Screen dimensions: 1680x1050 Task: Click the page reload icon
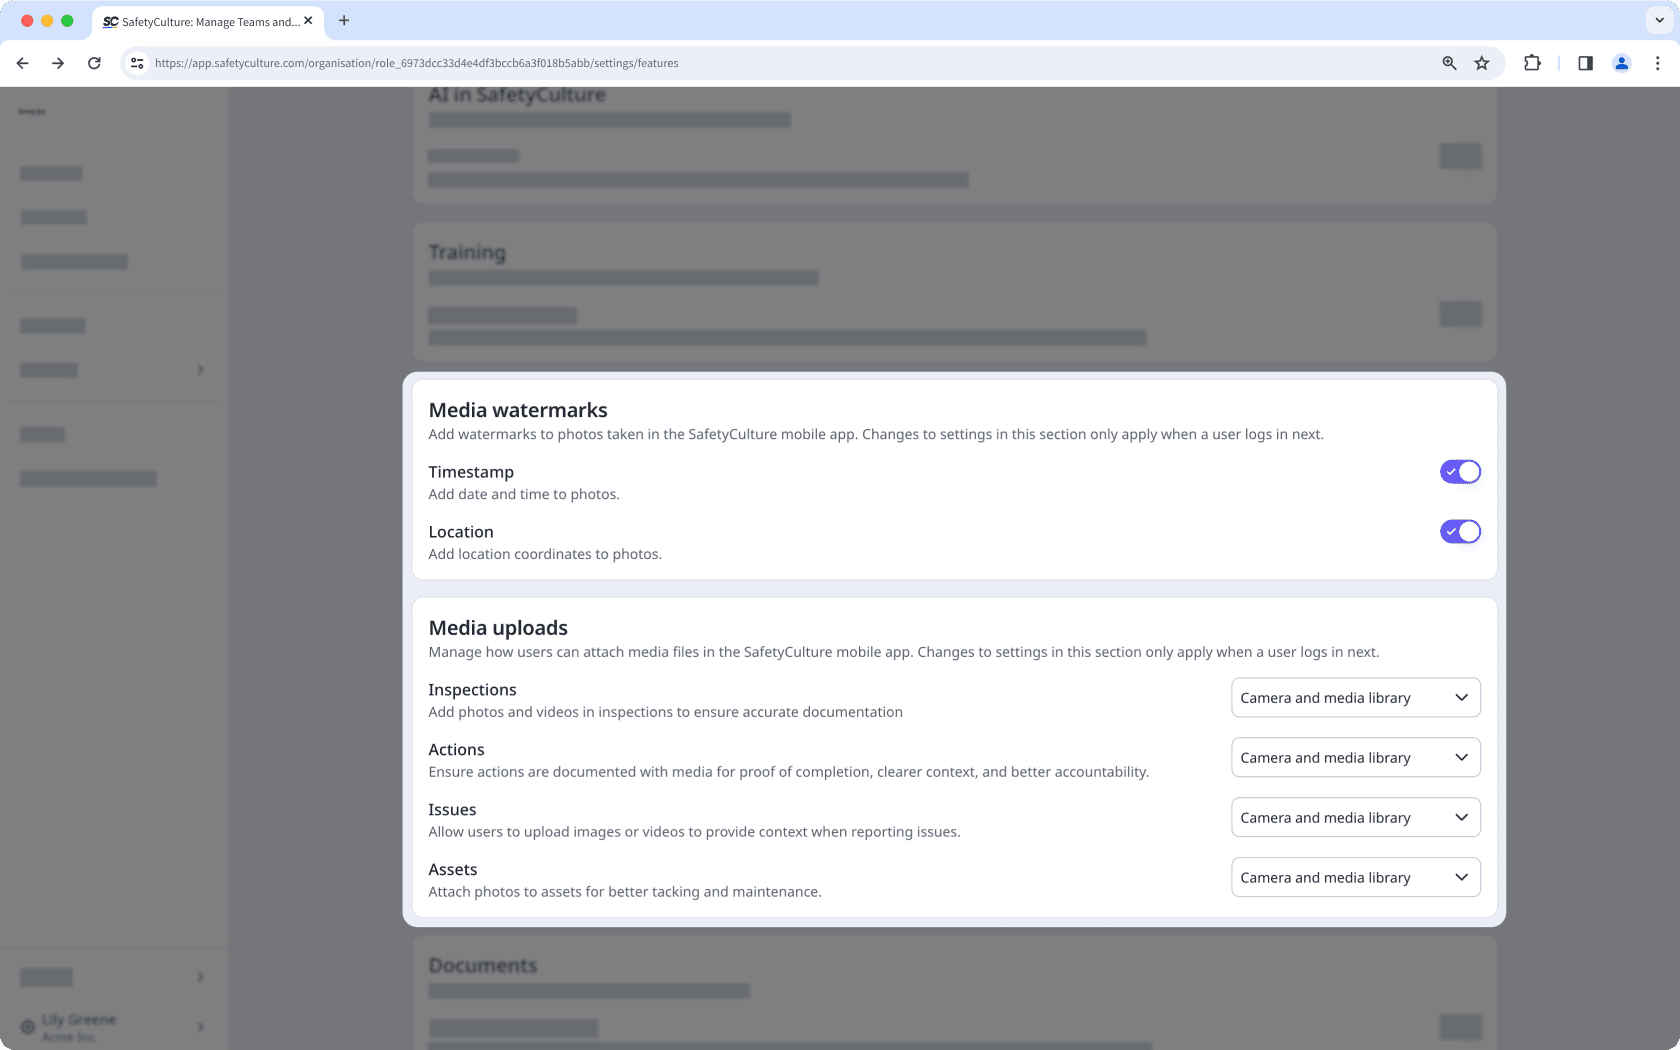[94, 62]
